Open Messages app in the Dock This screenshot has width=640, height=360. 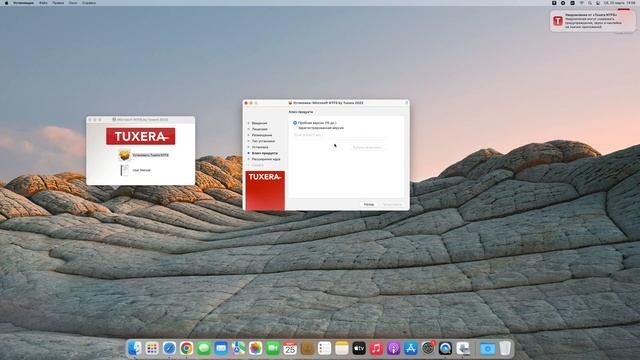point(204,348)
